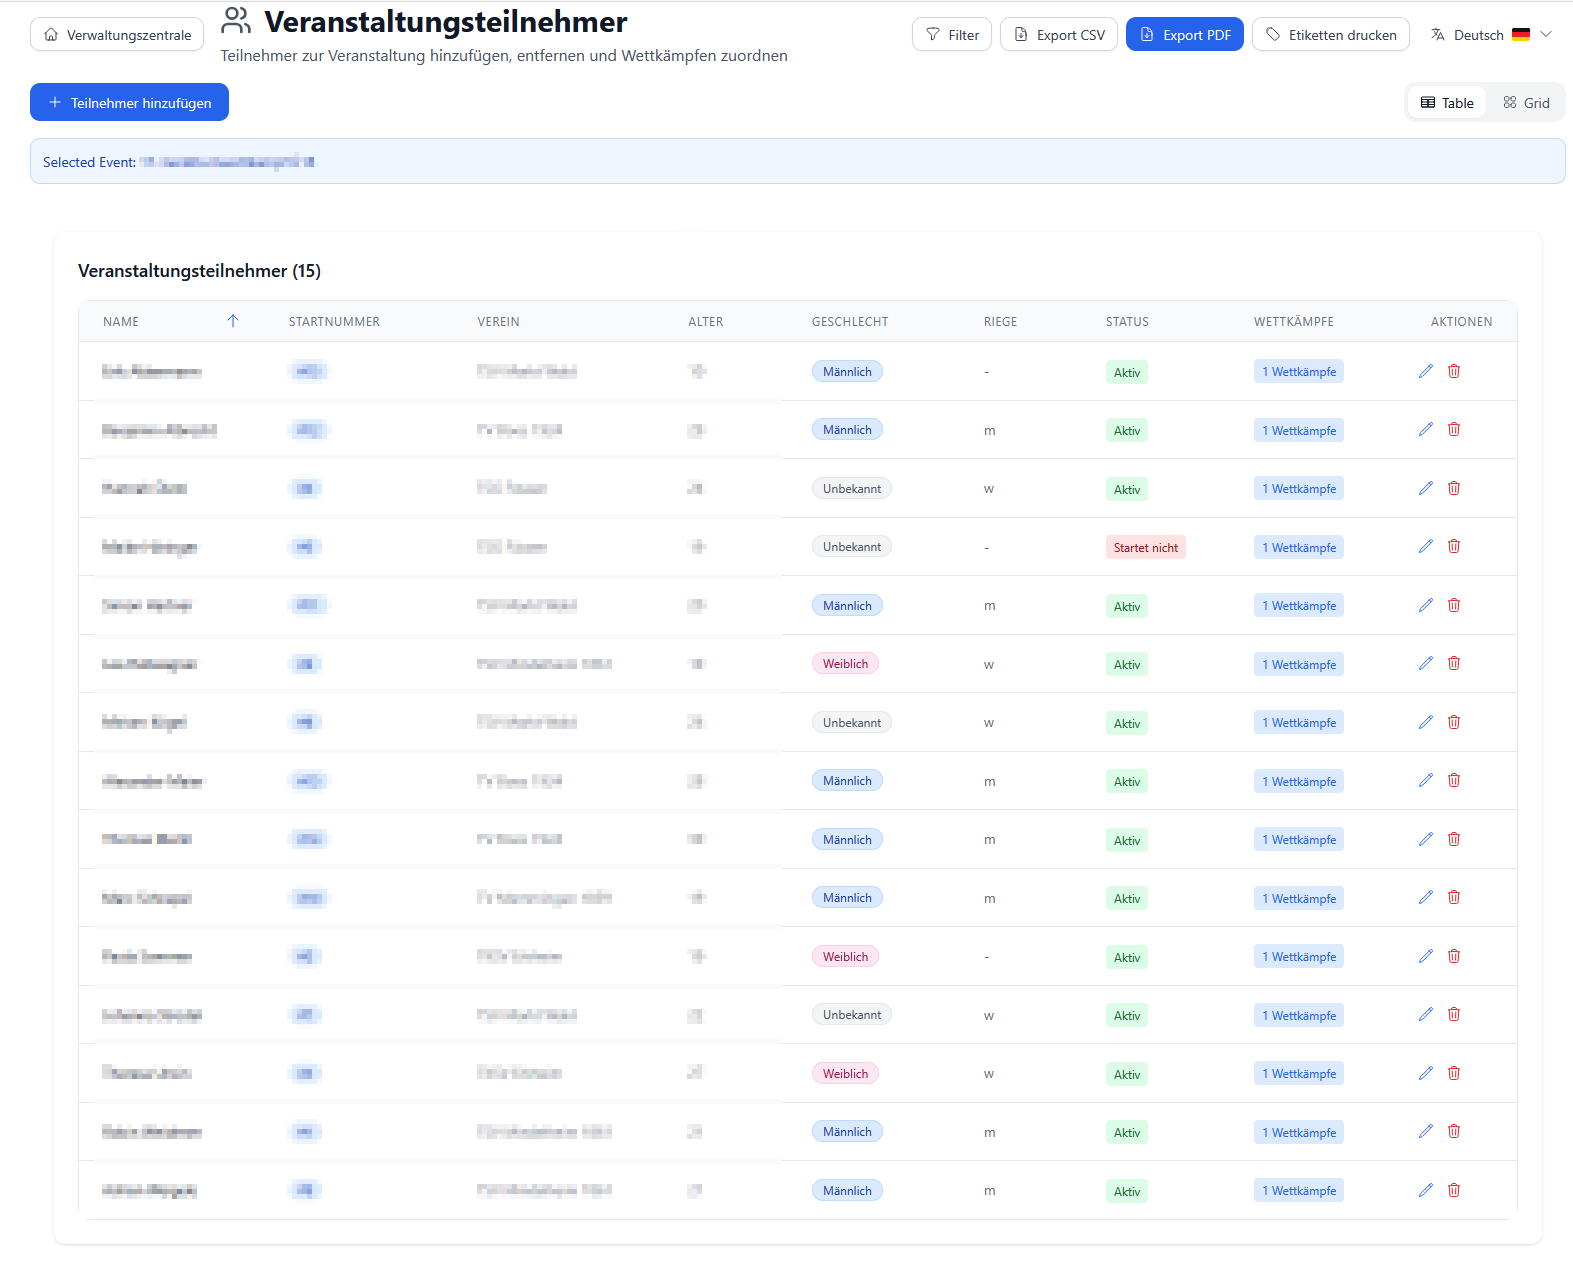Click Teilnehmer hinzufügen button

click(129, 102)
